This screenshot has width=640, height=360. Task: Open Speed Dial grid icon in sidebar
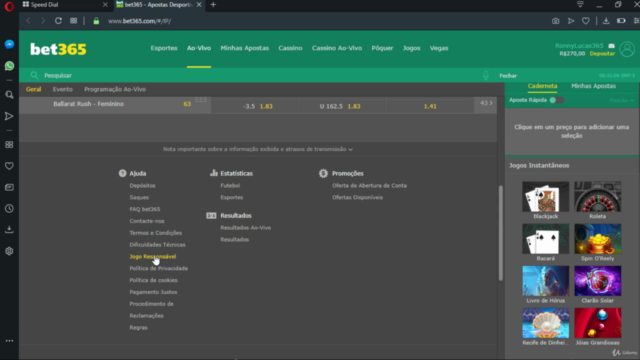click(9, 145)
